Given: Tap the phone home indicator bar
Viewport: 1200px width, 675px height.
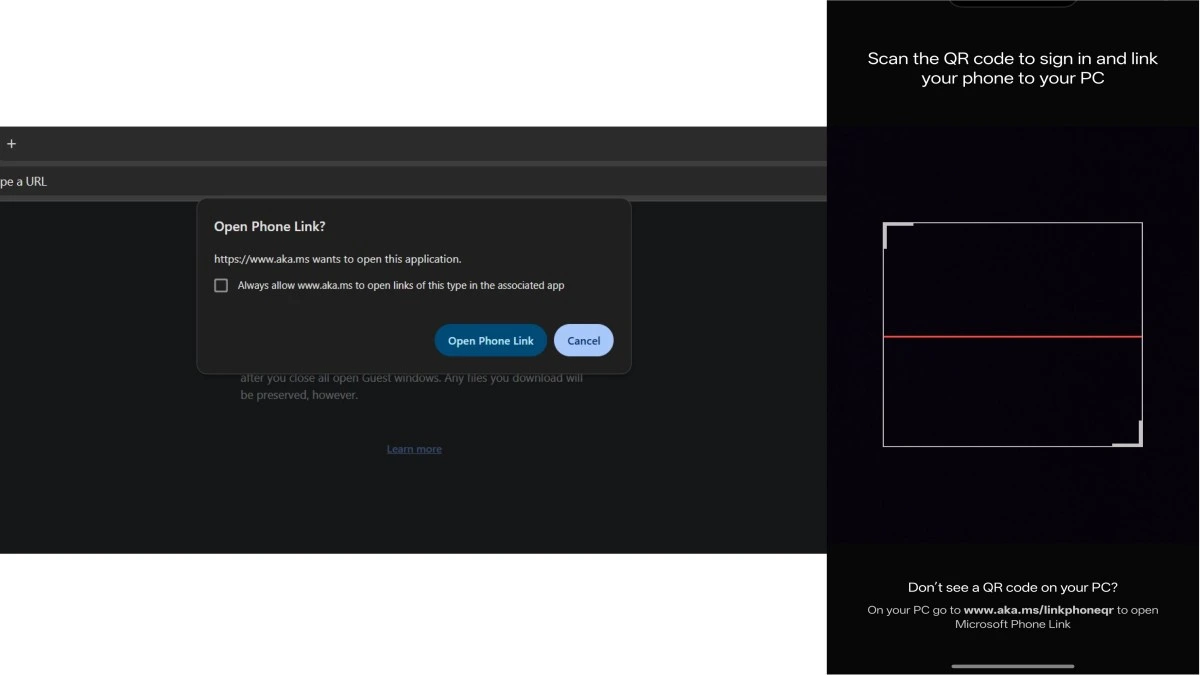Looking at the screenshot, I should [x=1012, y=666].
